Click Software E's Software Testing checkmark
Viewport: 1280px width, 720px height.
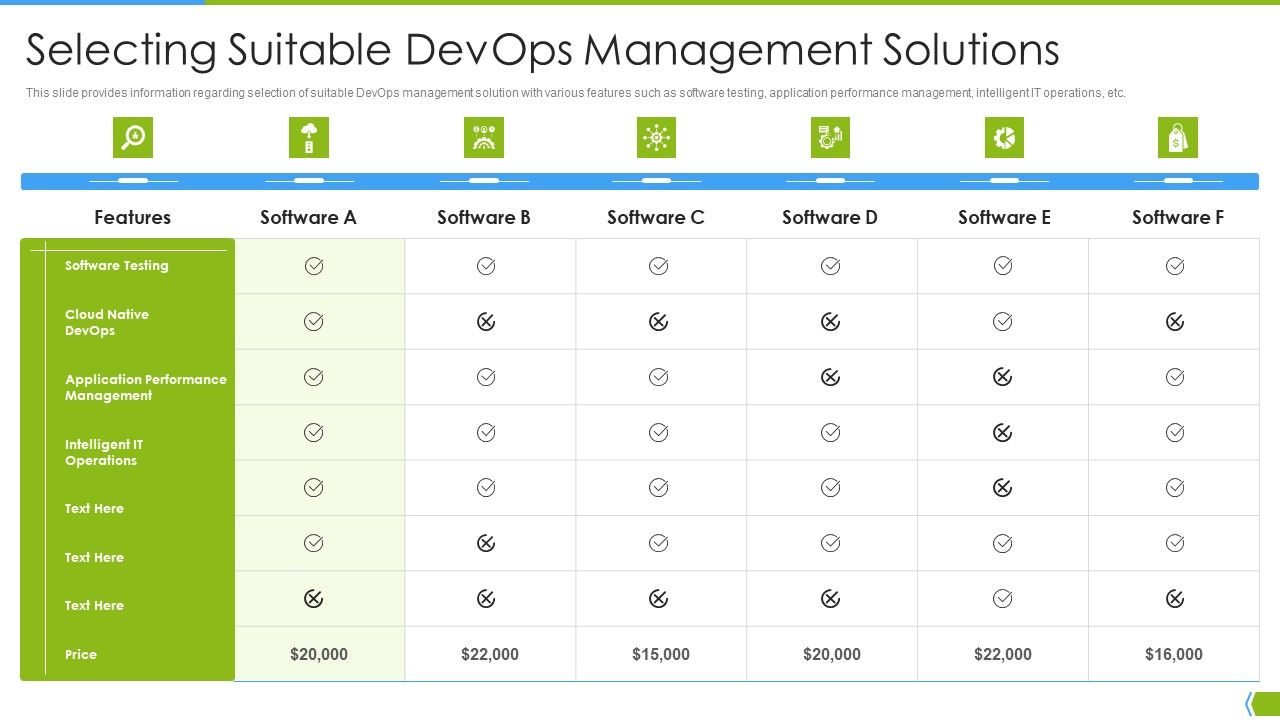1003,266
